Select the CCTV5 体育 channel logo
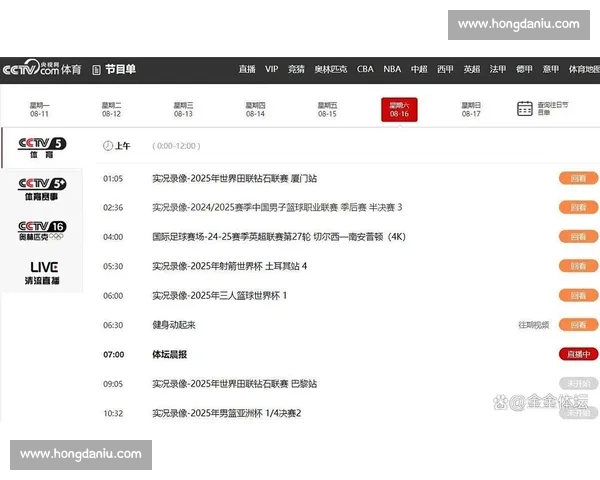 pyautogui.click(x=42, y=147)
